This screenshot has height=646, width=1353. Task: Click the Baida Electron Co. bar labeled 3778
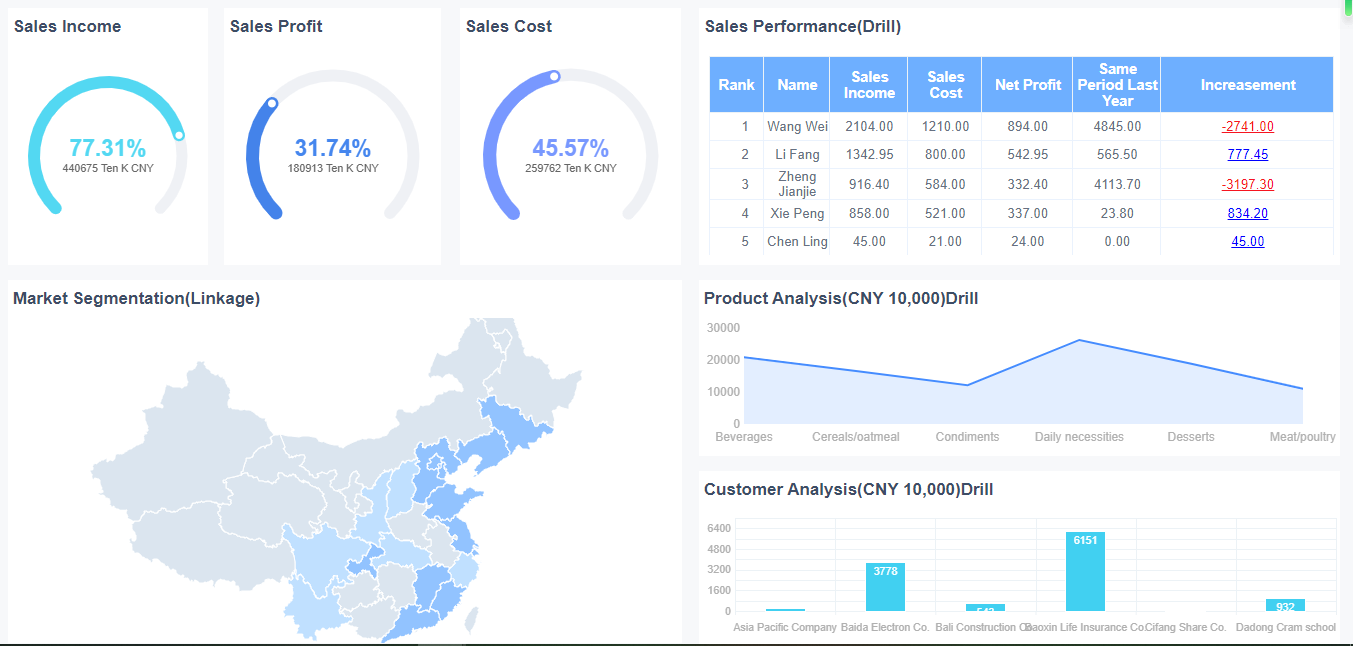coord(885,587)
